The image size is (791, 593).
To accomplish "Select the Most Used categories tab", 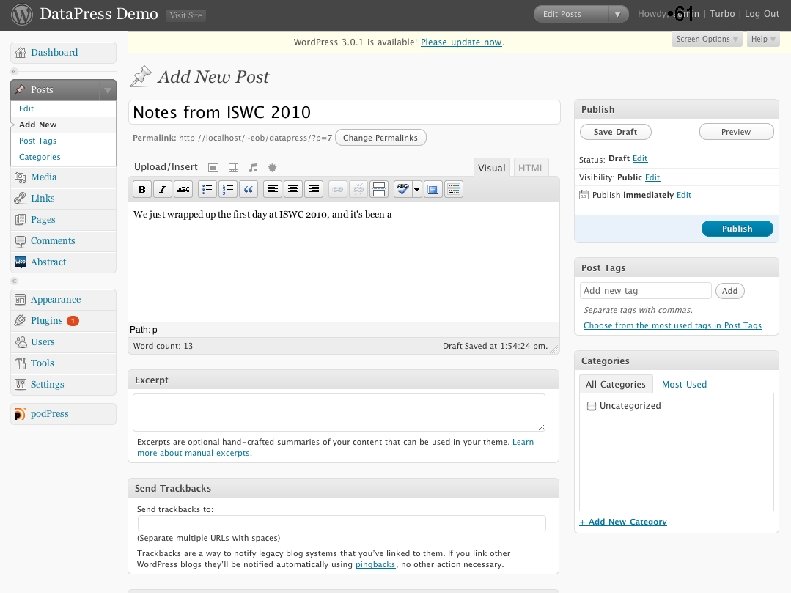I will (x=684, y=385).
